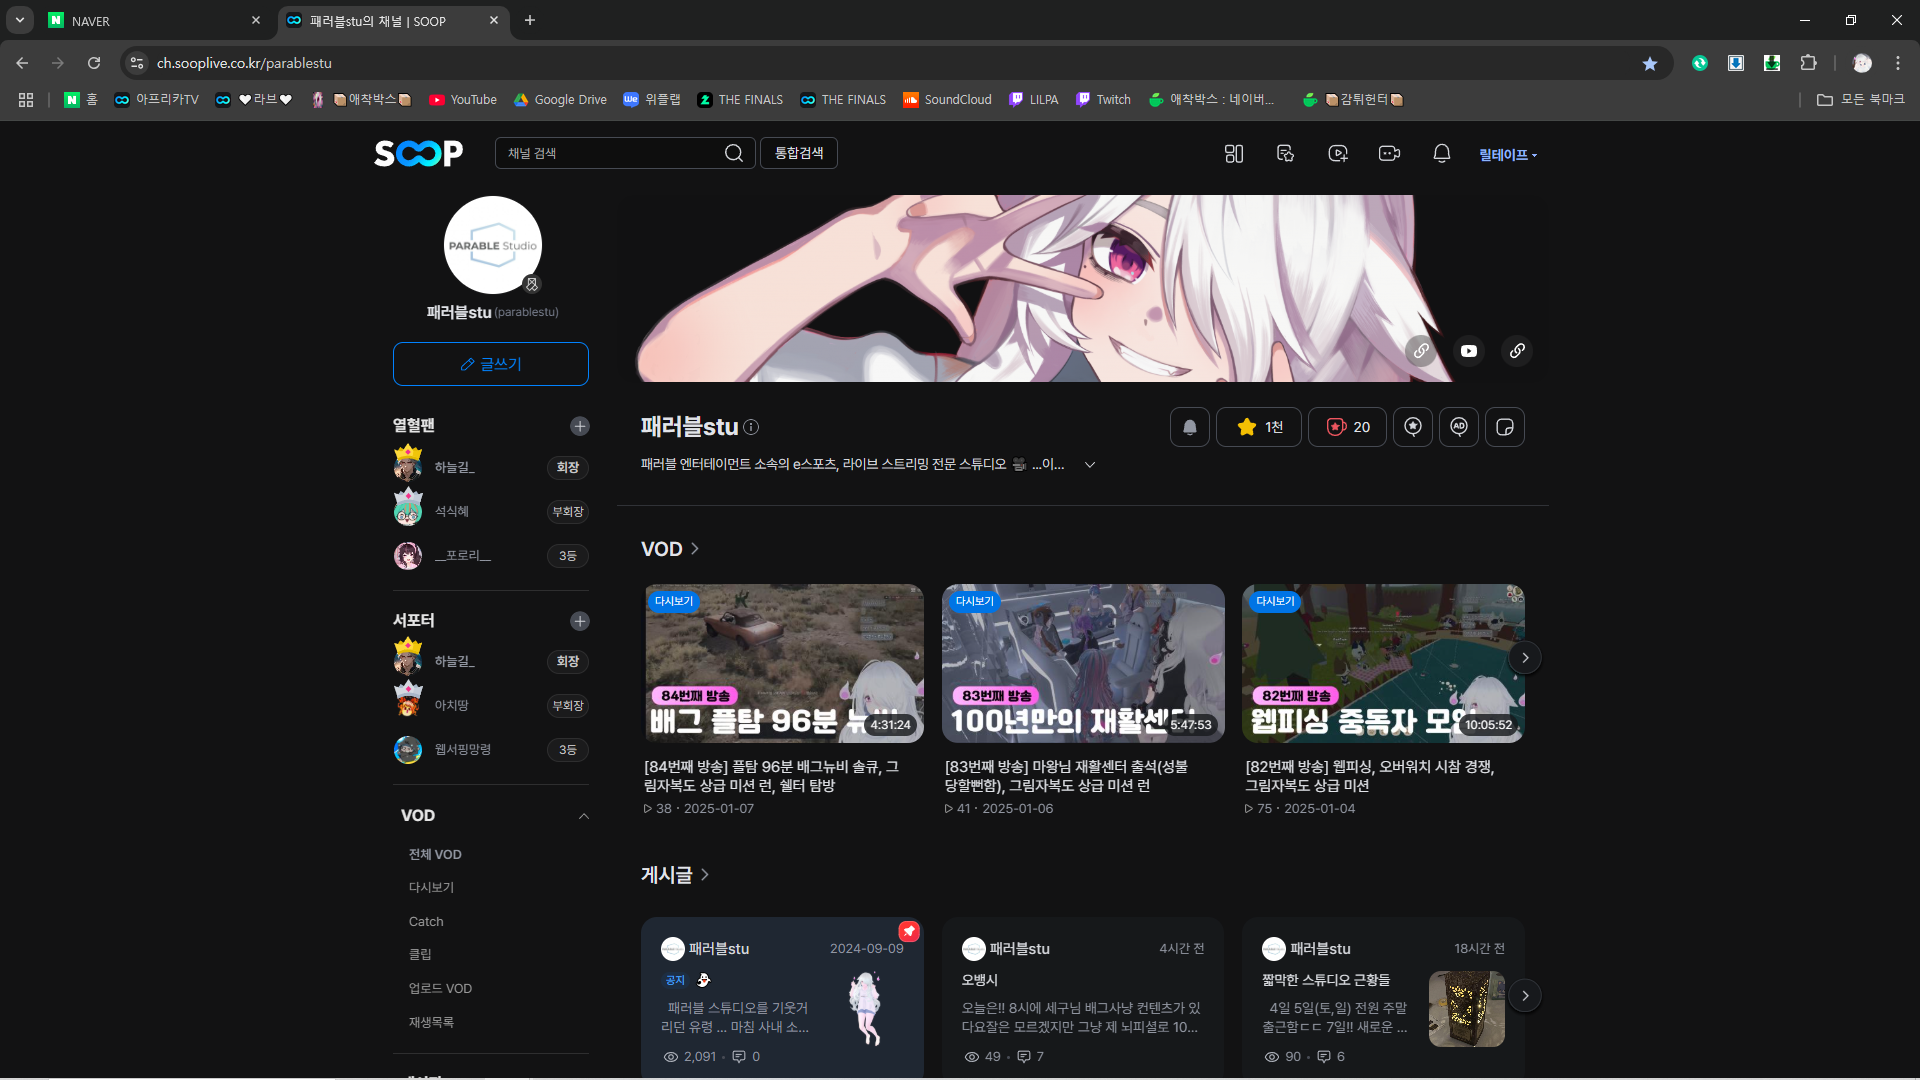The height and width of the screenshot is (1080, 1920).
Task: Select 재생목록 in sidebar menu
Action: coord(431,1022)
